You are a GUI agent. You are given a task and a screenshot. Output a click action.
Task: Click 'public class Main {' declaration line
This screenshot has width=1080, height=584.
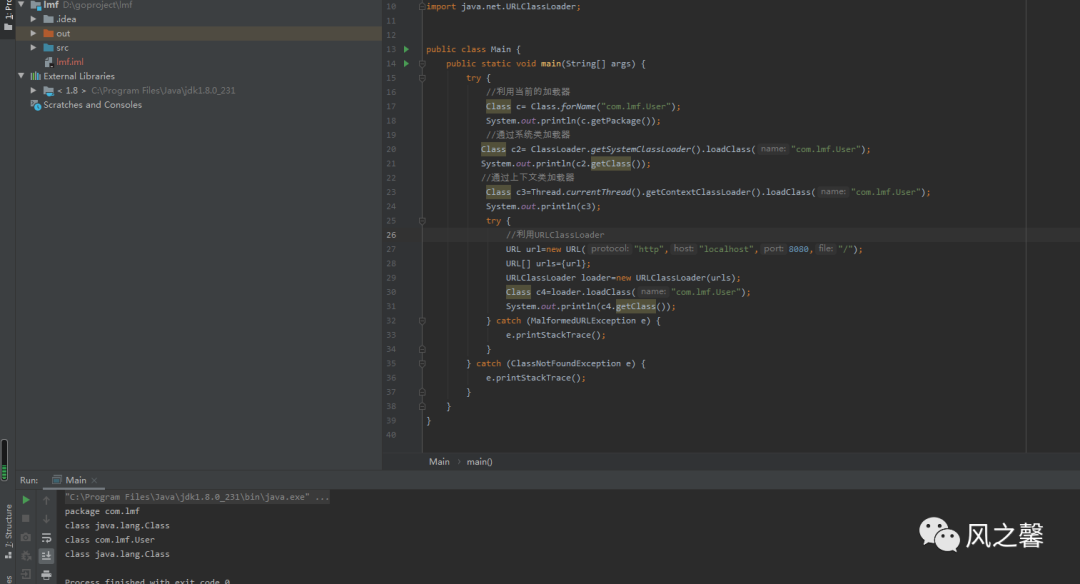point(473,49)
